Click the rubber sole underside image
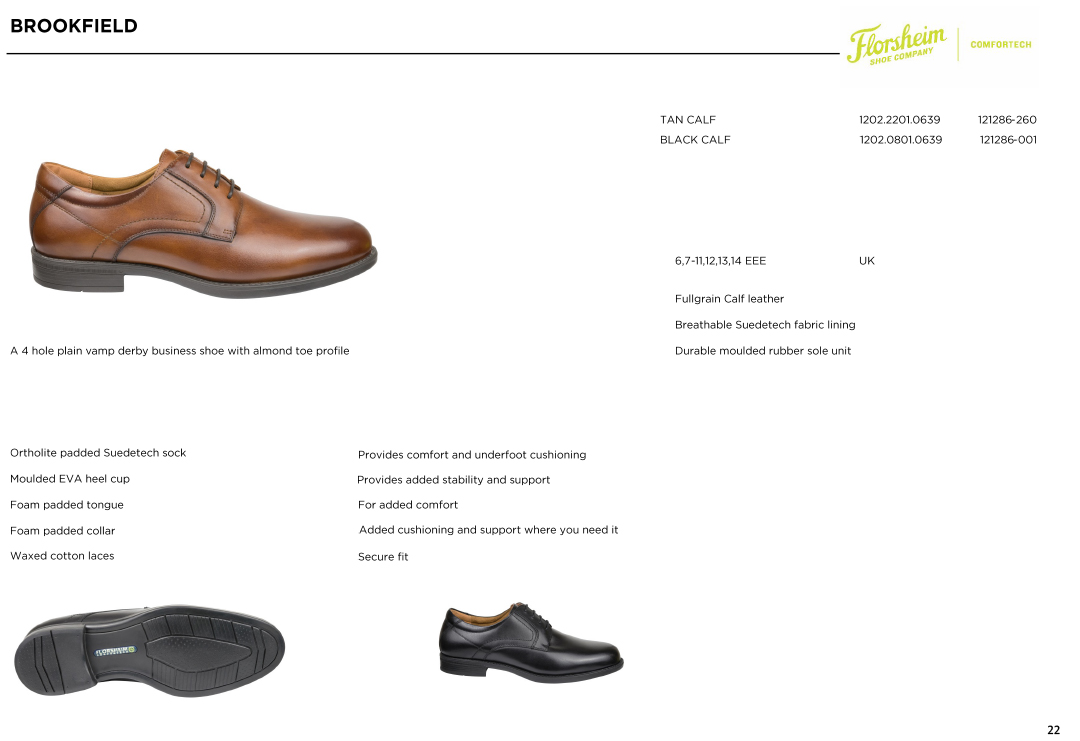The width and height of the screenshot is (1080, 741). point(149,651)
